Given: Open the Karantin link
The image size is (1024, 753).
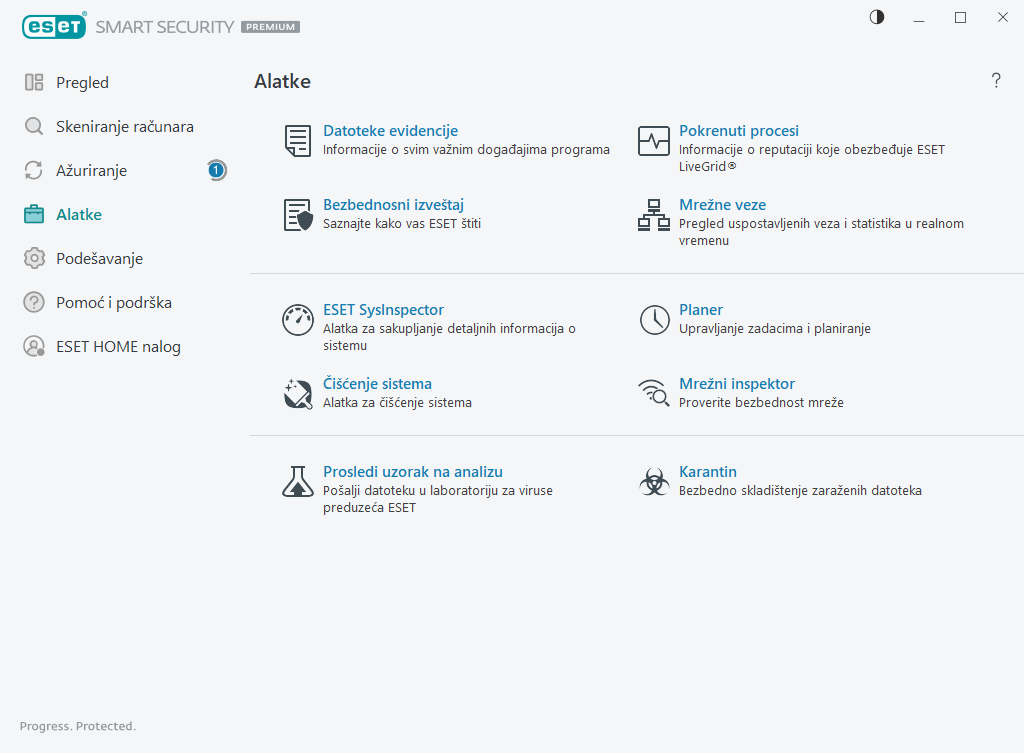Looking at the screenshot, I should [x=708, y=472].
